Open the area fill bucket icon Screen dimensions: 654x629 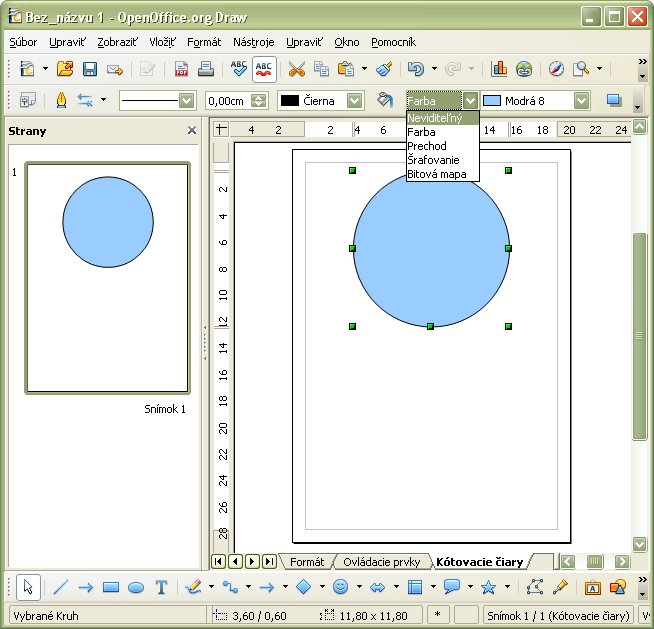click(385, 101)
